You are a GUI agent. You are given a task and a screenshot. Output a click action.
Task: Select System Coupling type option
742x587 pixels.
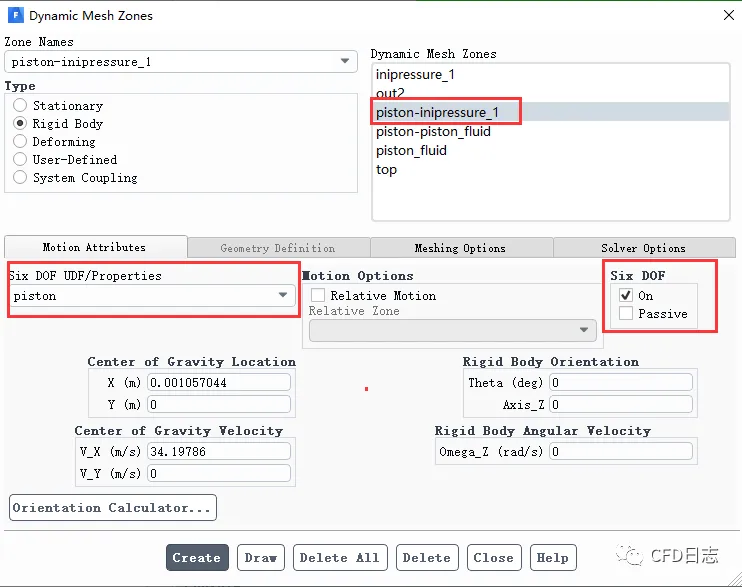20,177
